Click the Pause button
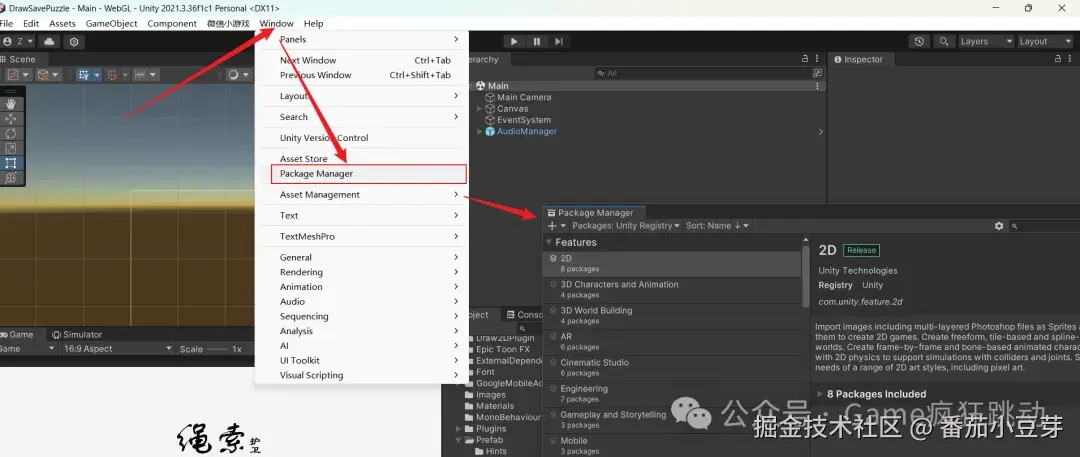The image size is (1080, 457). [537, 41]
